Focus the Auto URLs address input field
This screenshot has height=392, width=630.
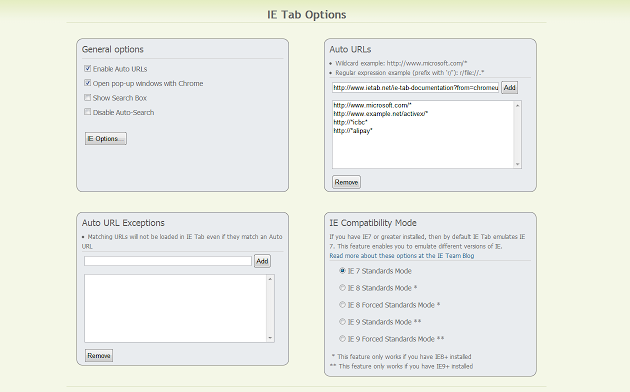415,88
